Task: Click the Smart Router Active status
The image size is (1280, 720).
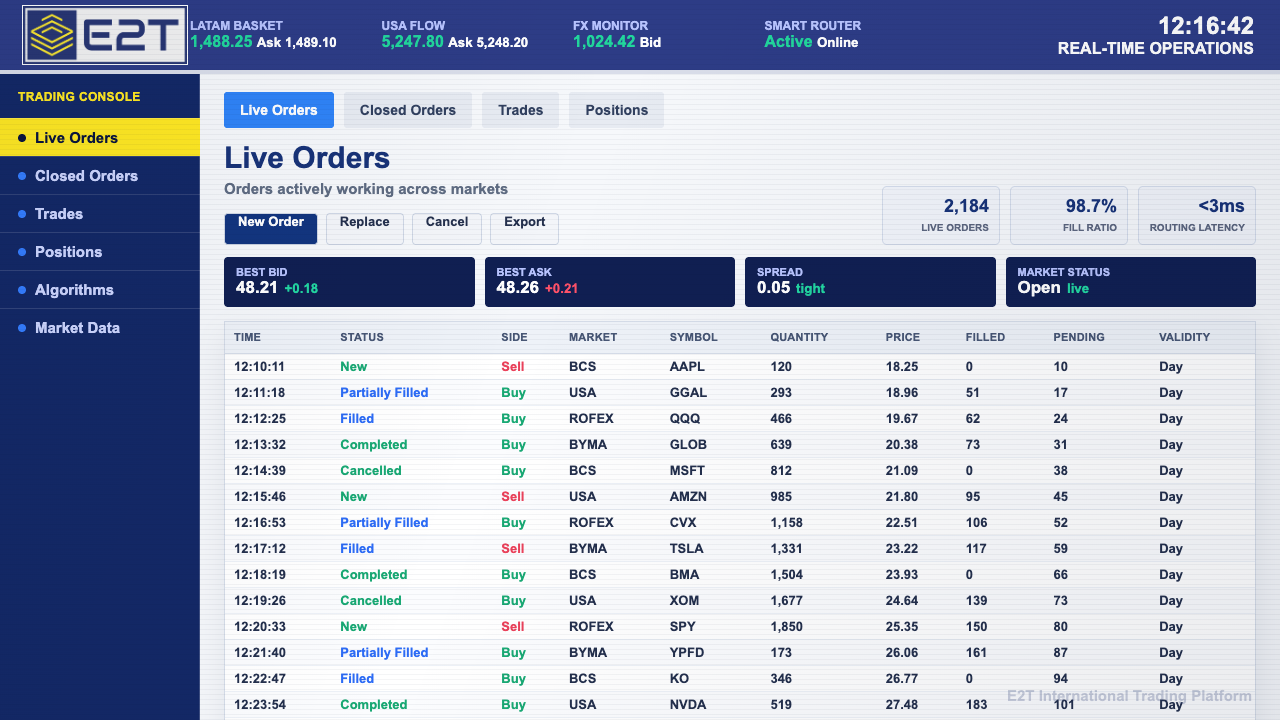Action: pyautogui.click(x=788, y=42)
